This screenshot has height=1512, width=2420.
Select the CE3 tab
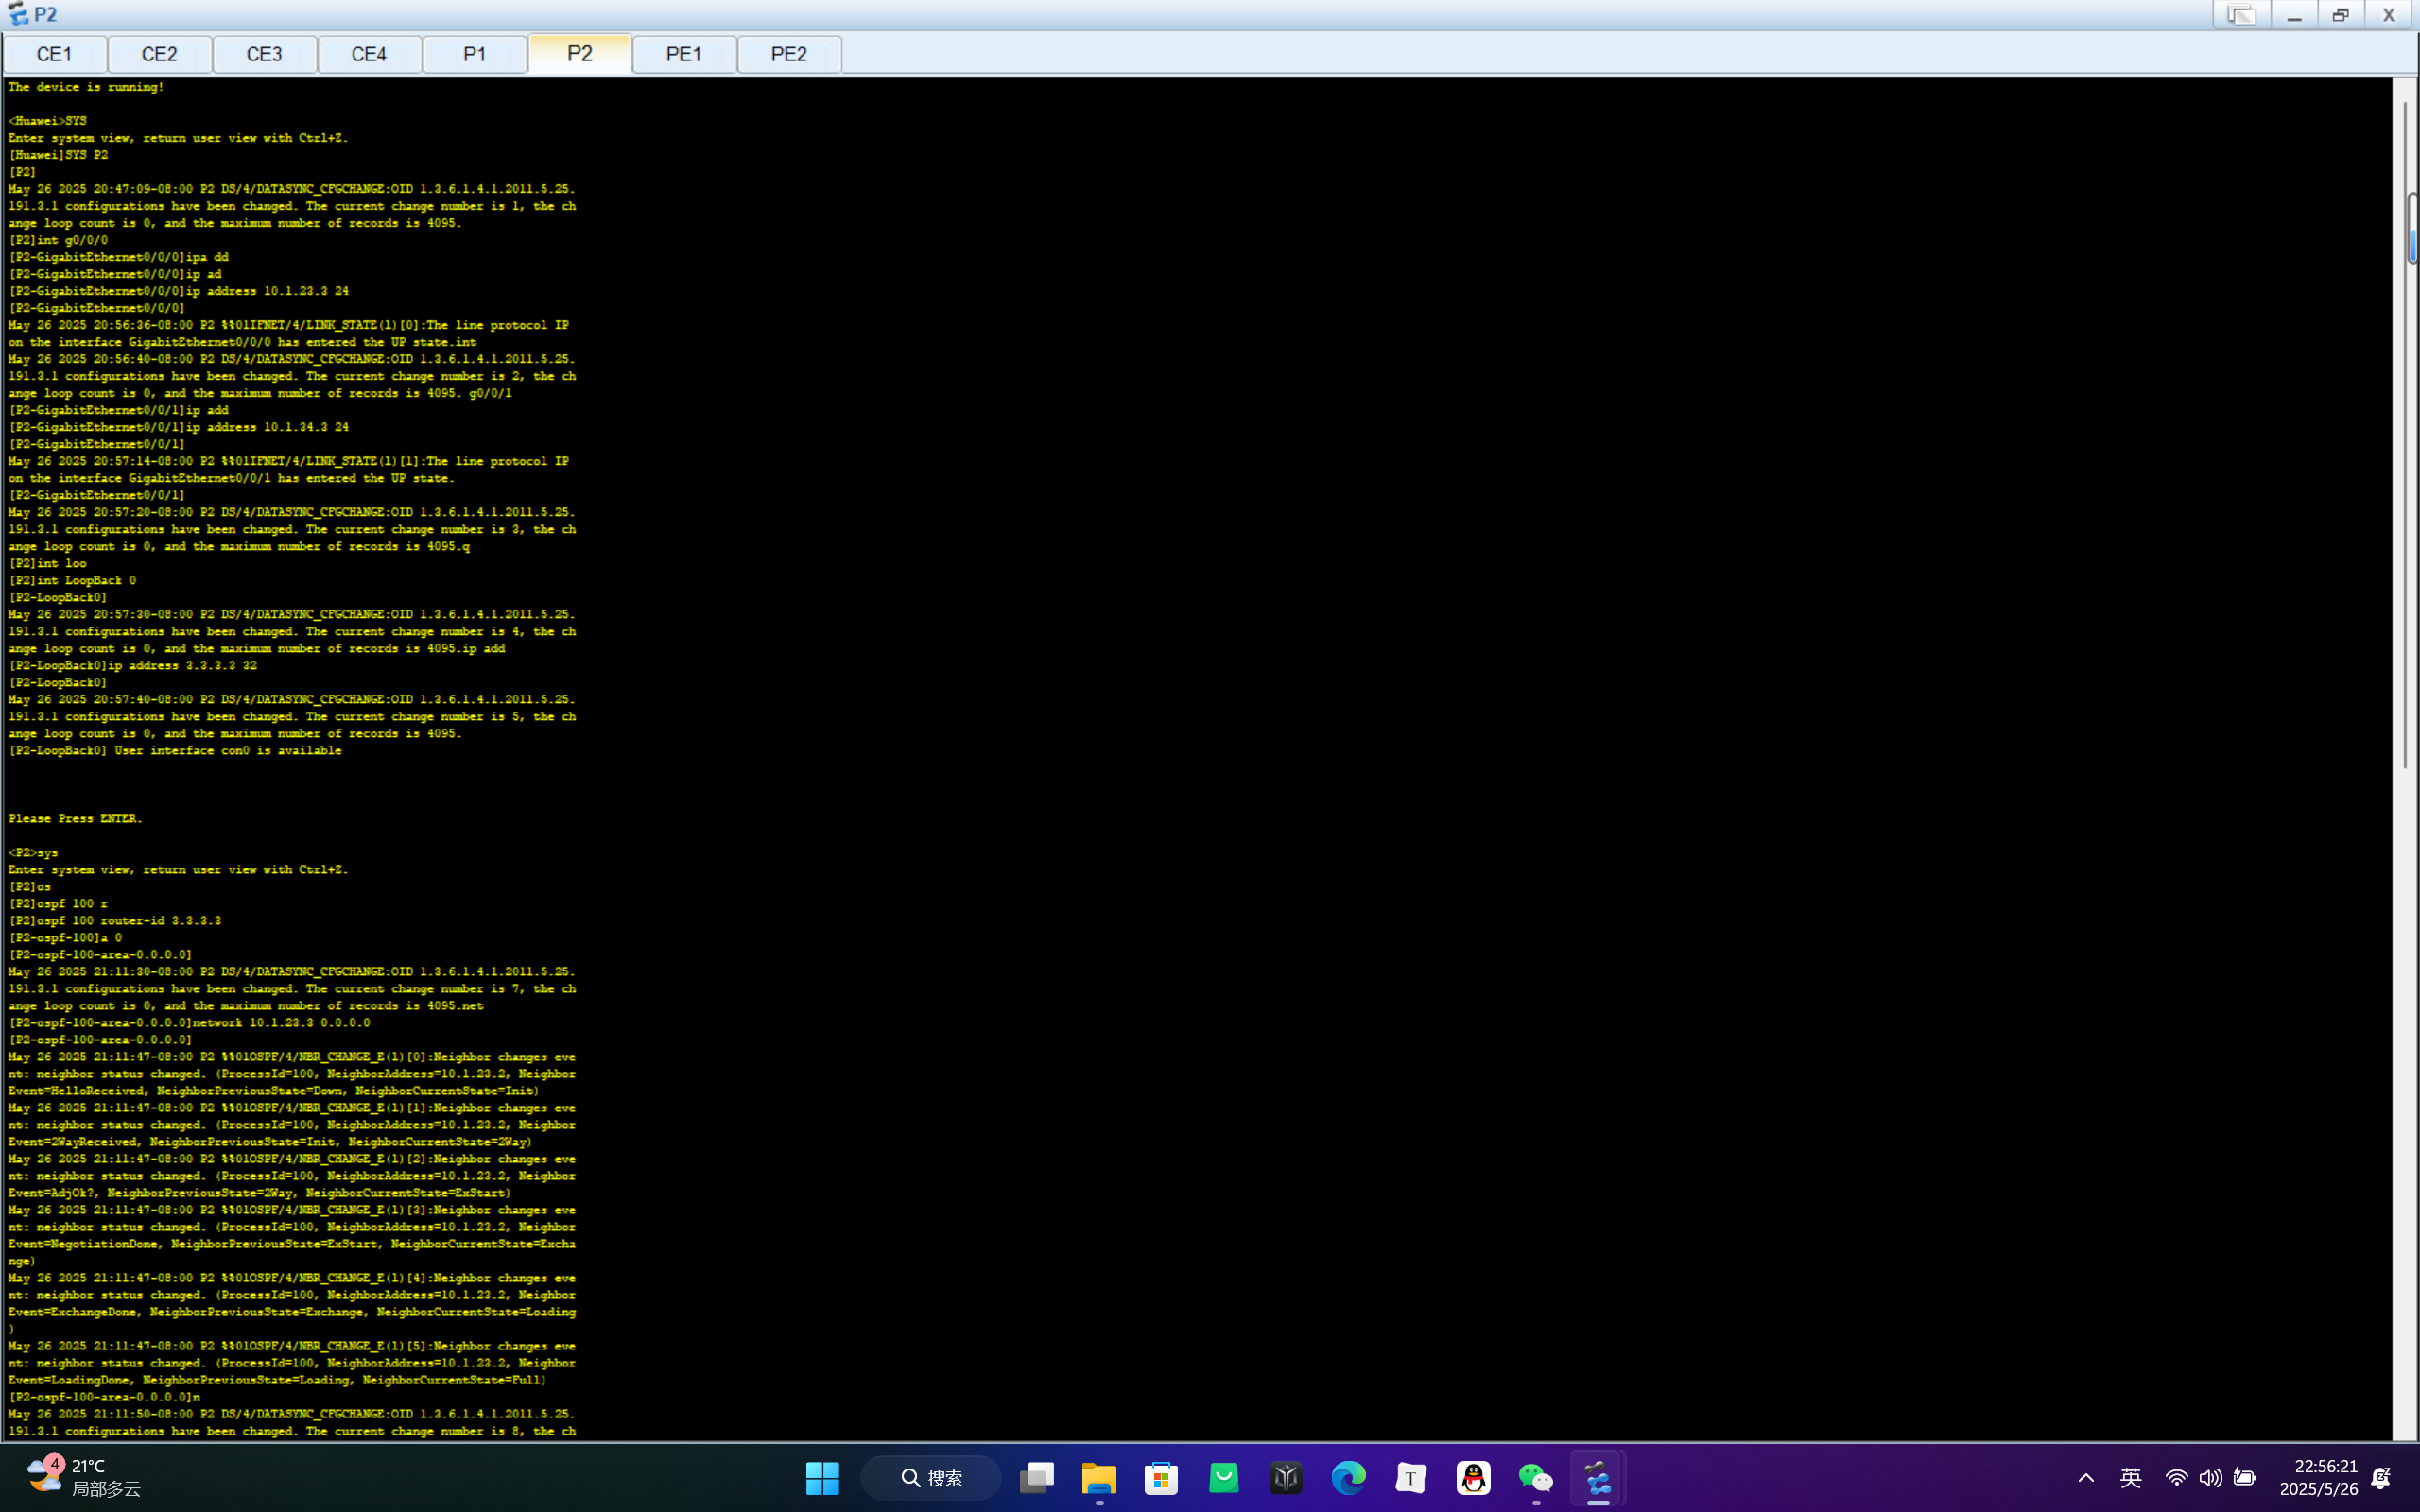point(265,54)
